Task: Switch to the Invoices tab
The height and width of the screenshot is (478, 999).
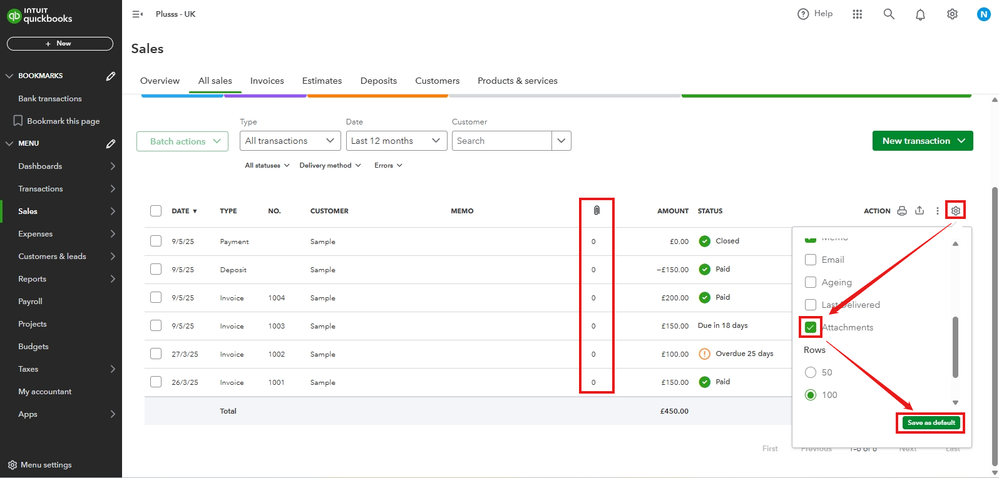Action: (267, 81)
